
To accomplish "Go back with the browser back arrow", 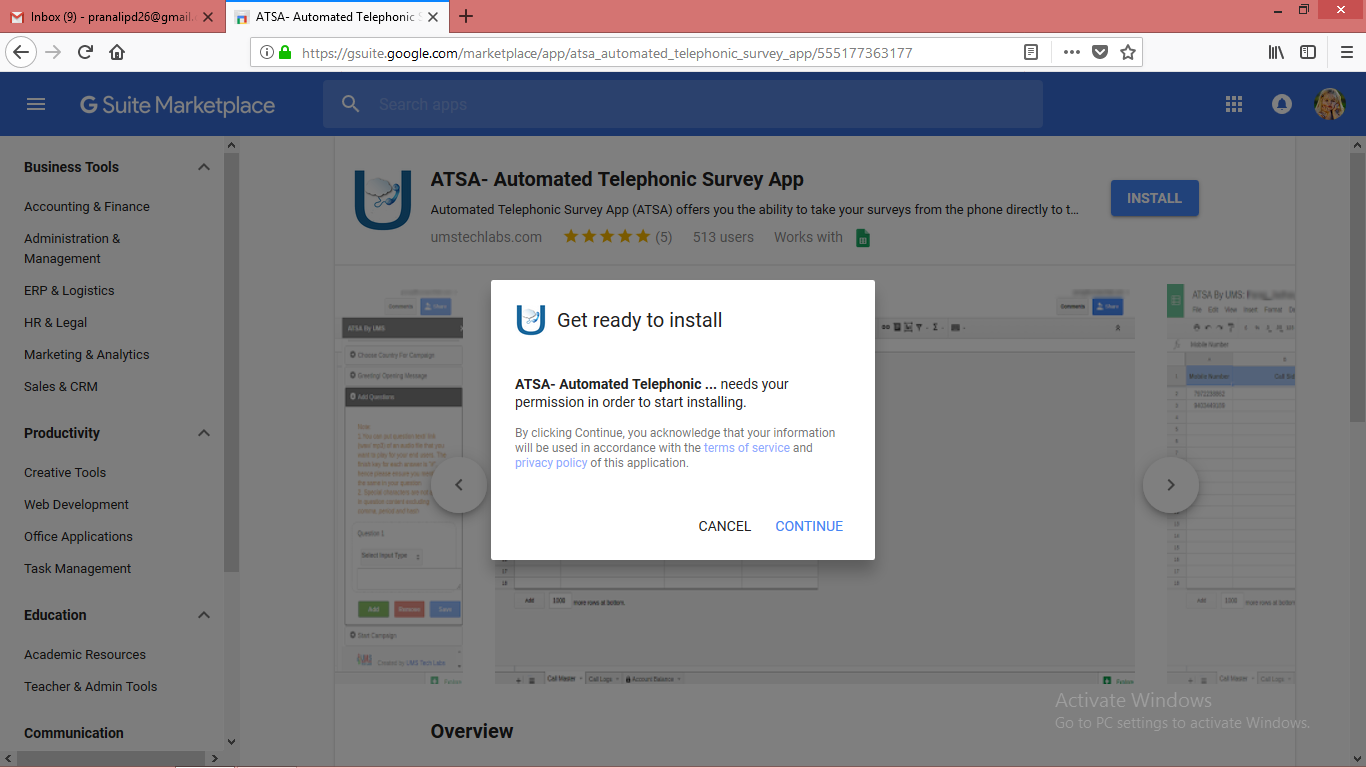I will 22,52.
